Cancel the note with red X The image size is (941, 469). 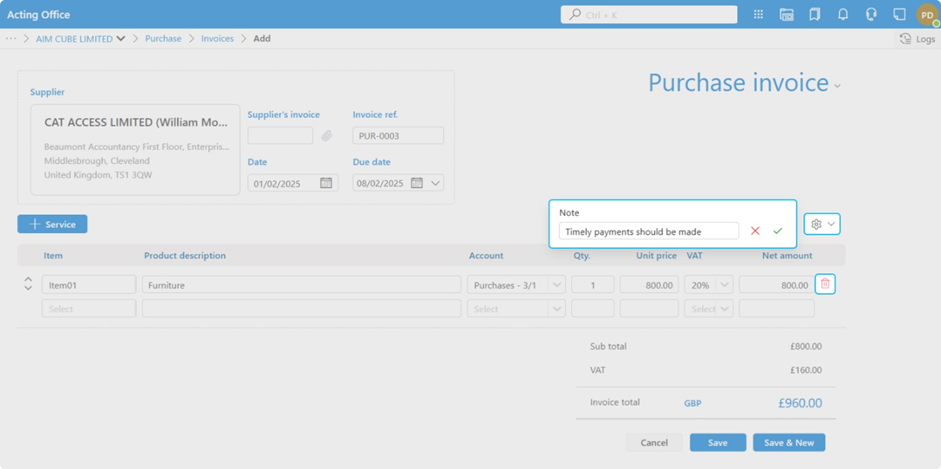click(755, 231)
